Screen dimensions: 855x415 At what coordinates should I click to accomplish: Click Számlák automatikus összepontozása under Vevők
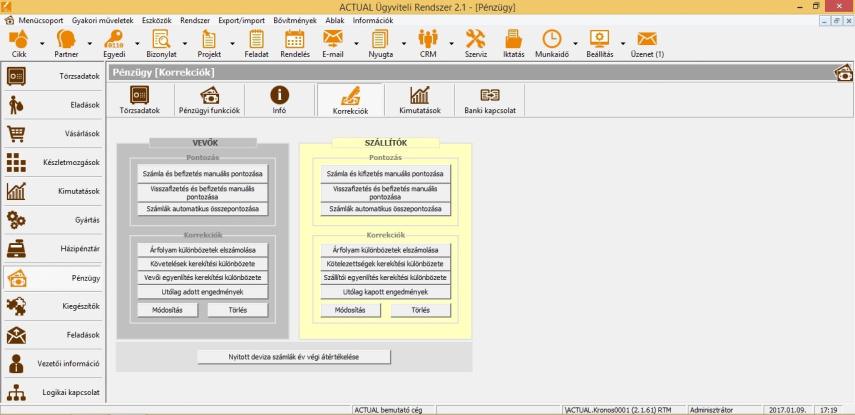tap(203, 209)
